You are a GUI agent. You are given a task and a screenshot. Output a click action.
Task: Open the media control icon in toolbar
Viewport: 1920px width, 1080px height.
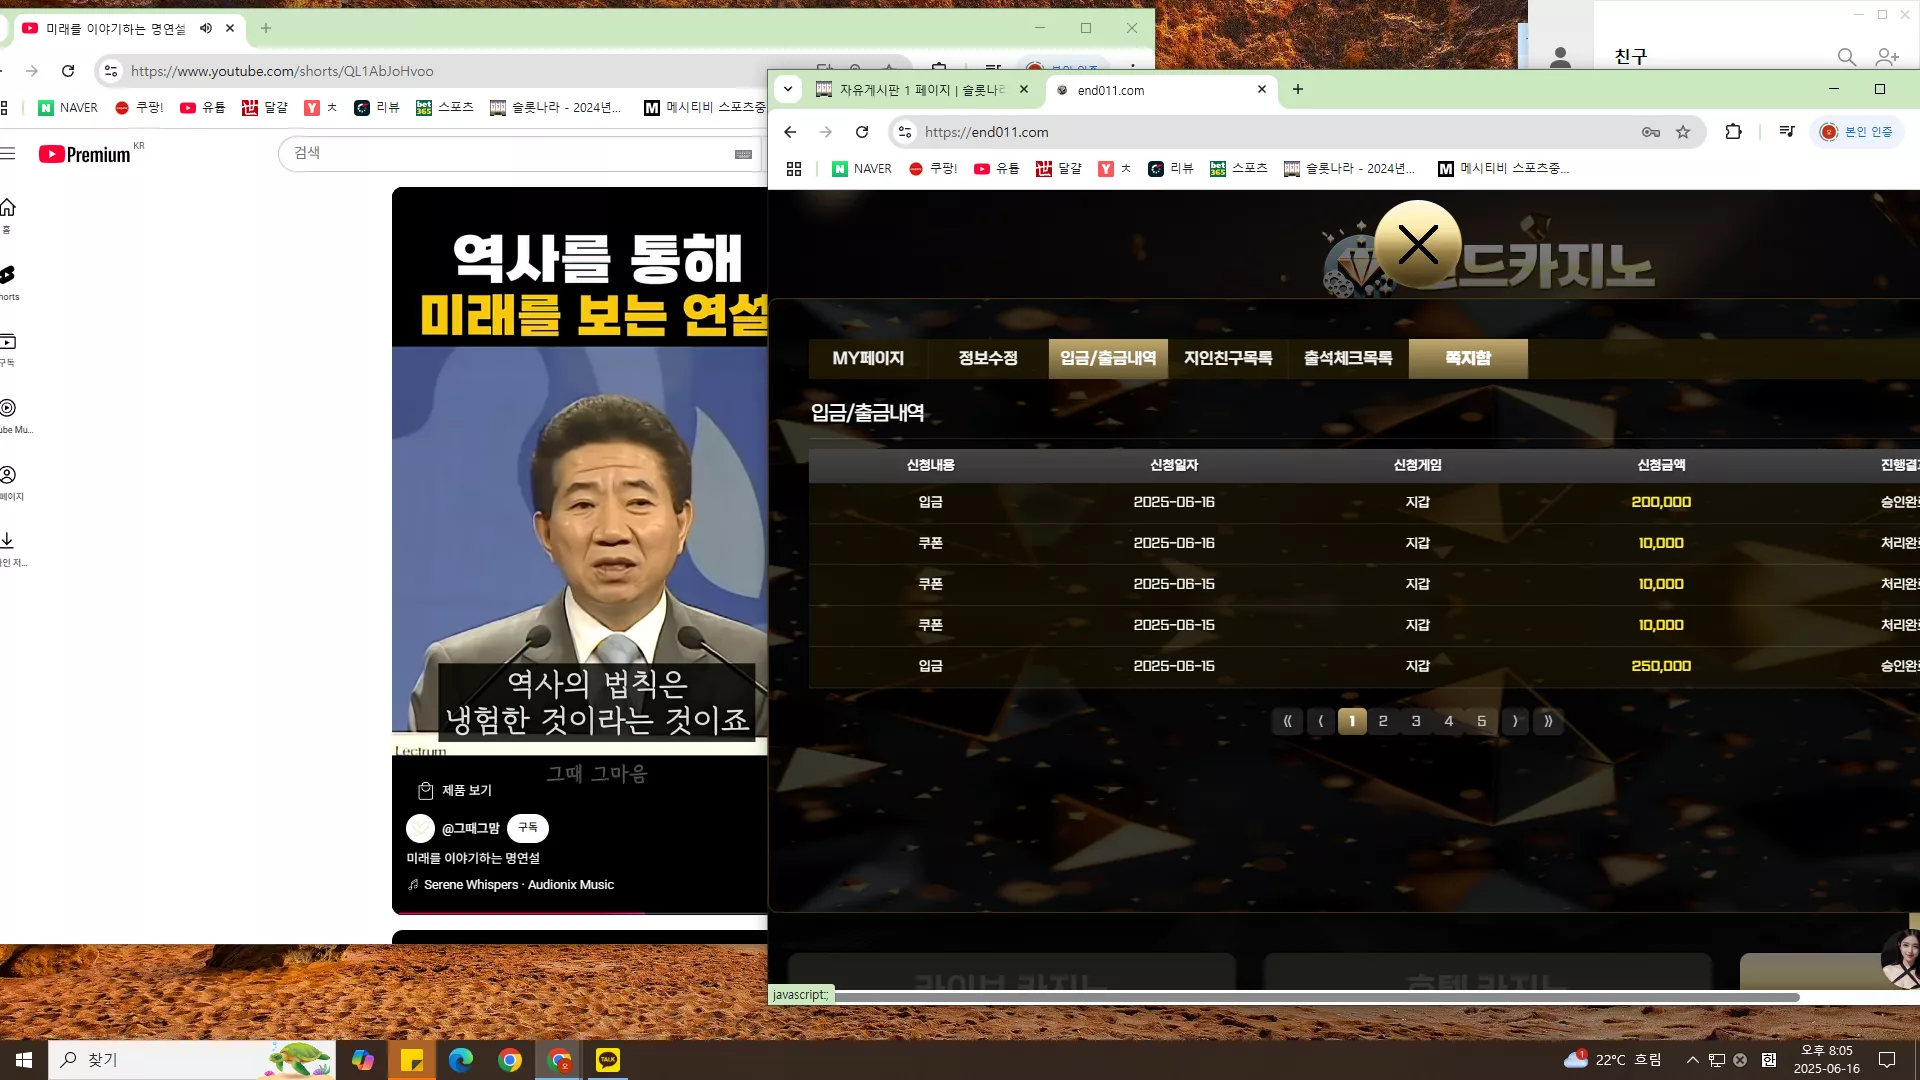tap(1787, 132)
